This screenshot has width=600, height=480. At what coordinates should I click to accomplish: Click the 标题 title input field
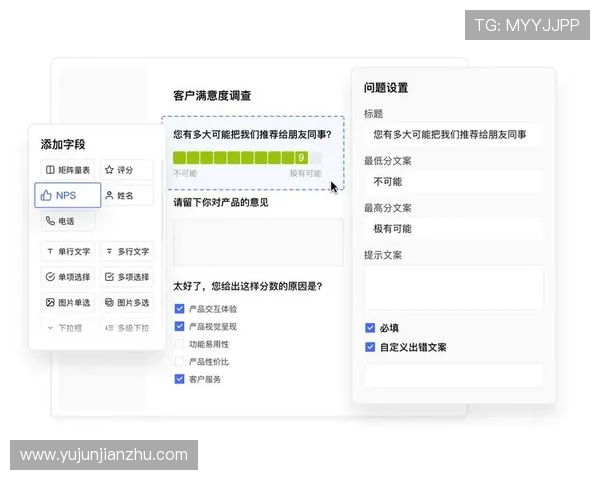(453, 134)
